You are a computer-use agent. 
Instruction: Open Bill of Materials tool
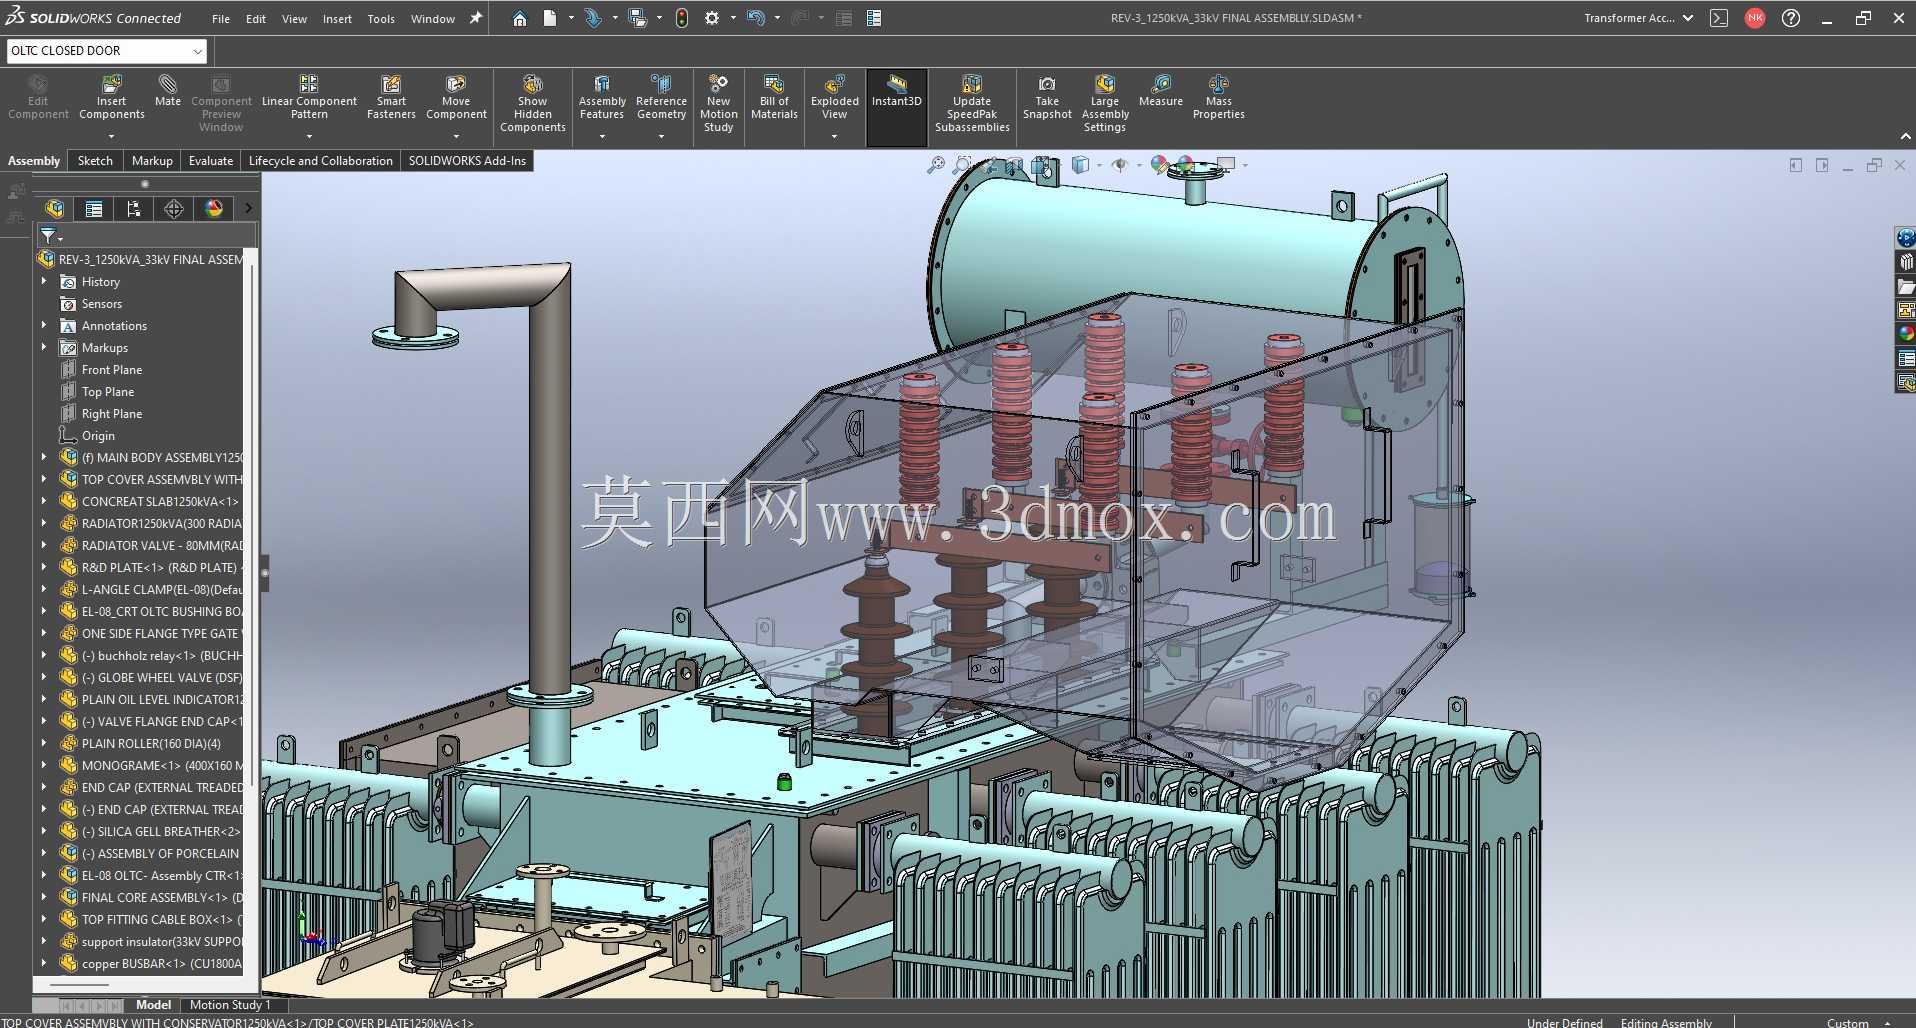point(774,98)
